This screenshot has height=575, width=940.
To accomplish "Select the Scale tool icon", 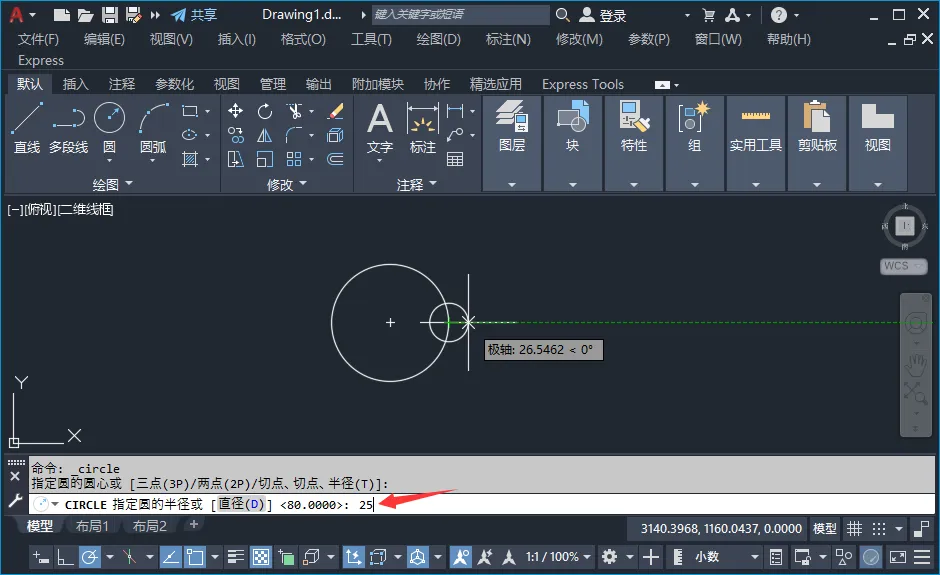I will [x=264, y=159].
